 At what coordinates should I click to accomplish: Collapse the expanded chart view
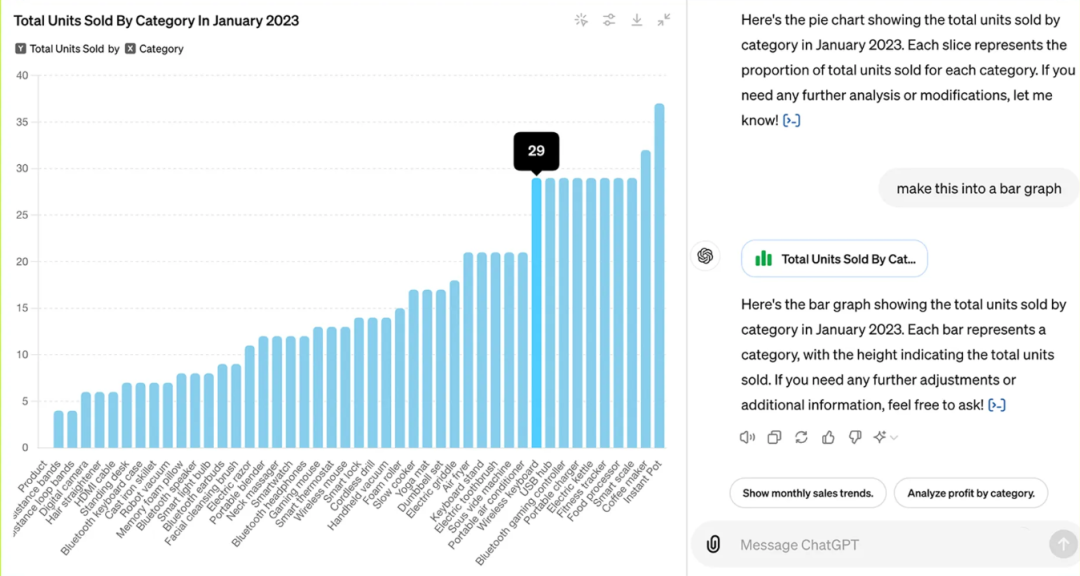click(664, 20)
